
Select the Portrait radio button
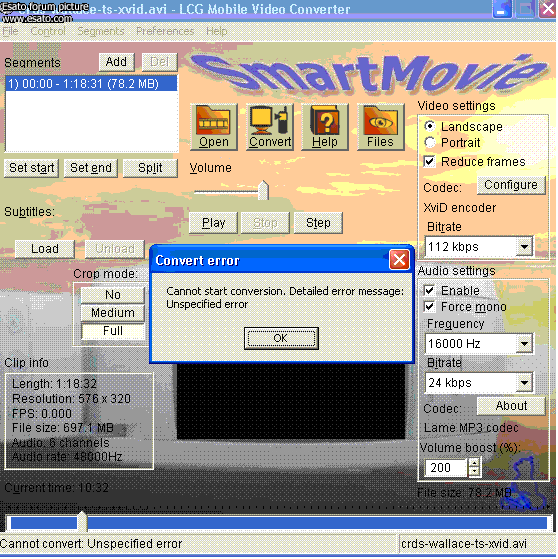[430, 142]
